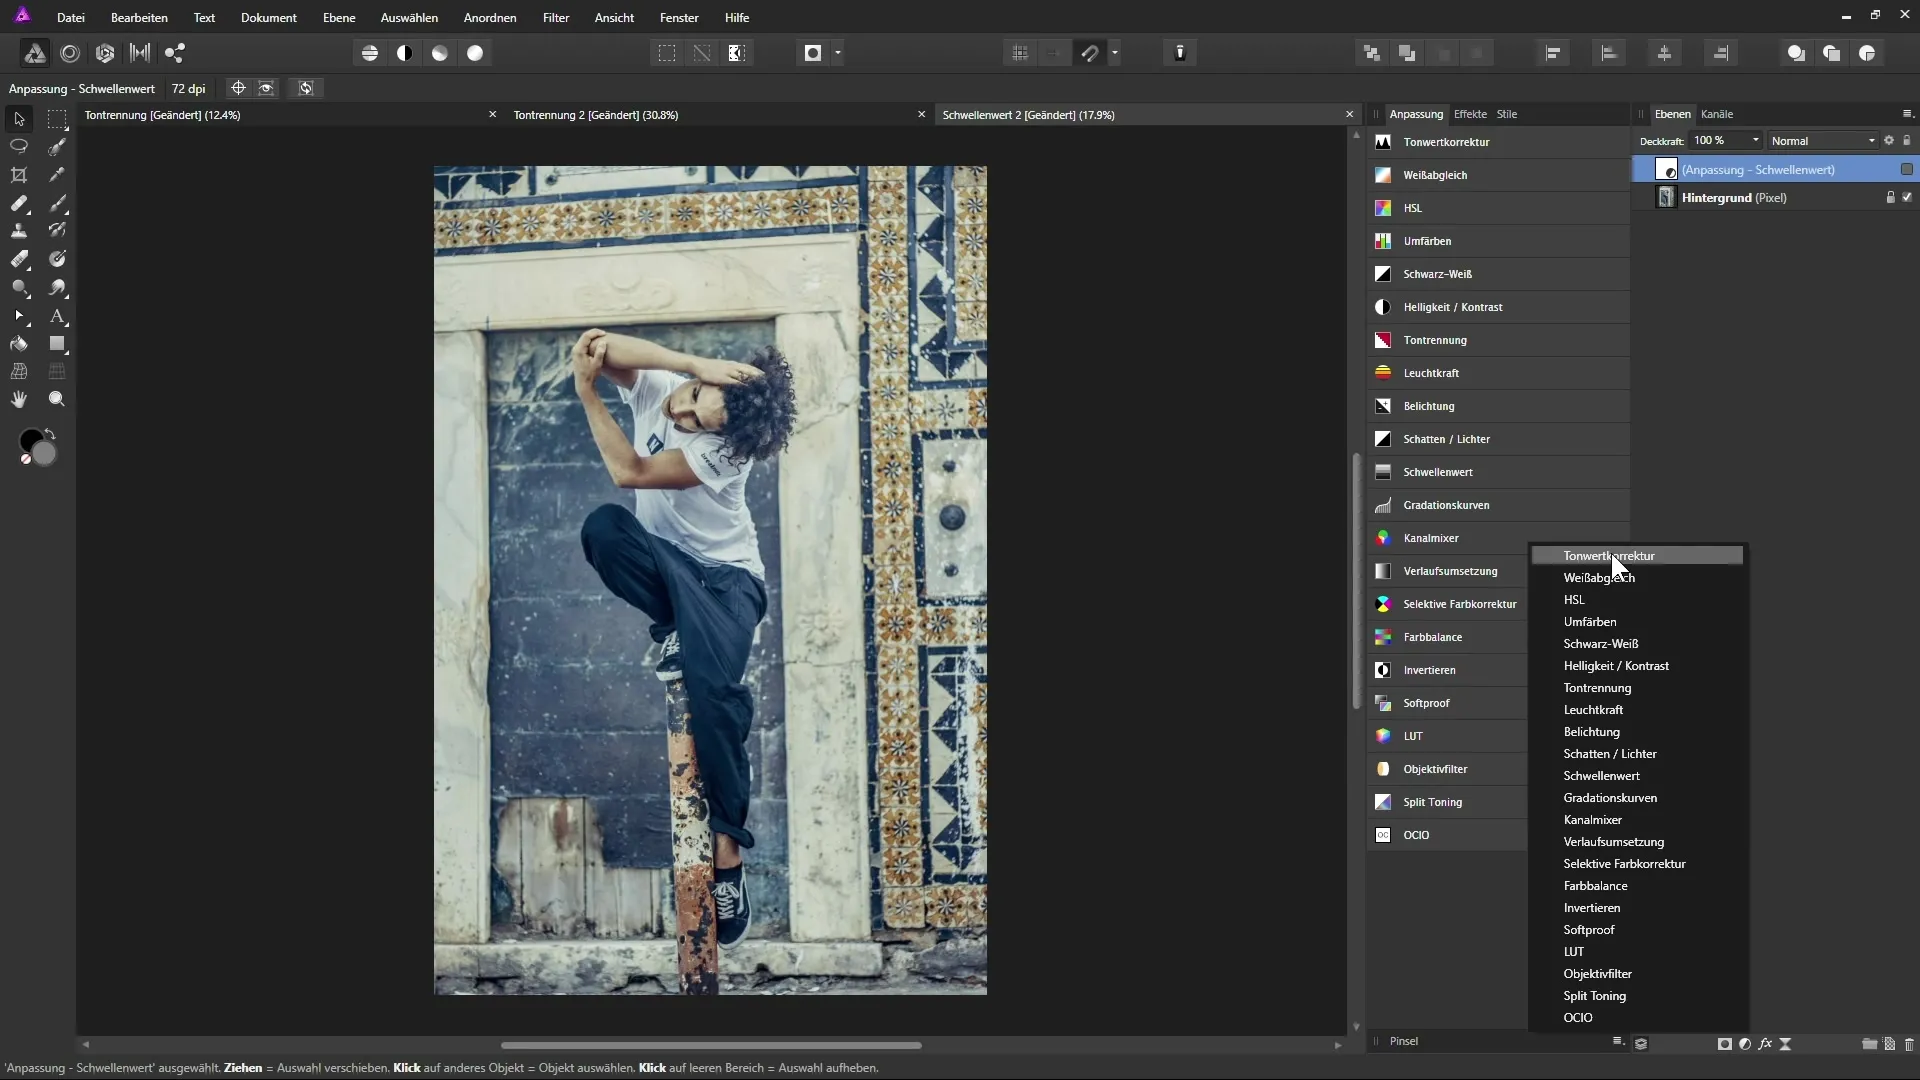This screenshot has height=1080, width=1920.
Task: Switch to the Liquify Persona
Action: tap(70, 53)
